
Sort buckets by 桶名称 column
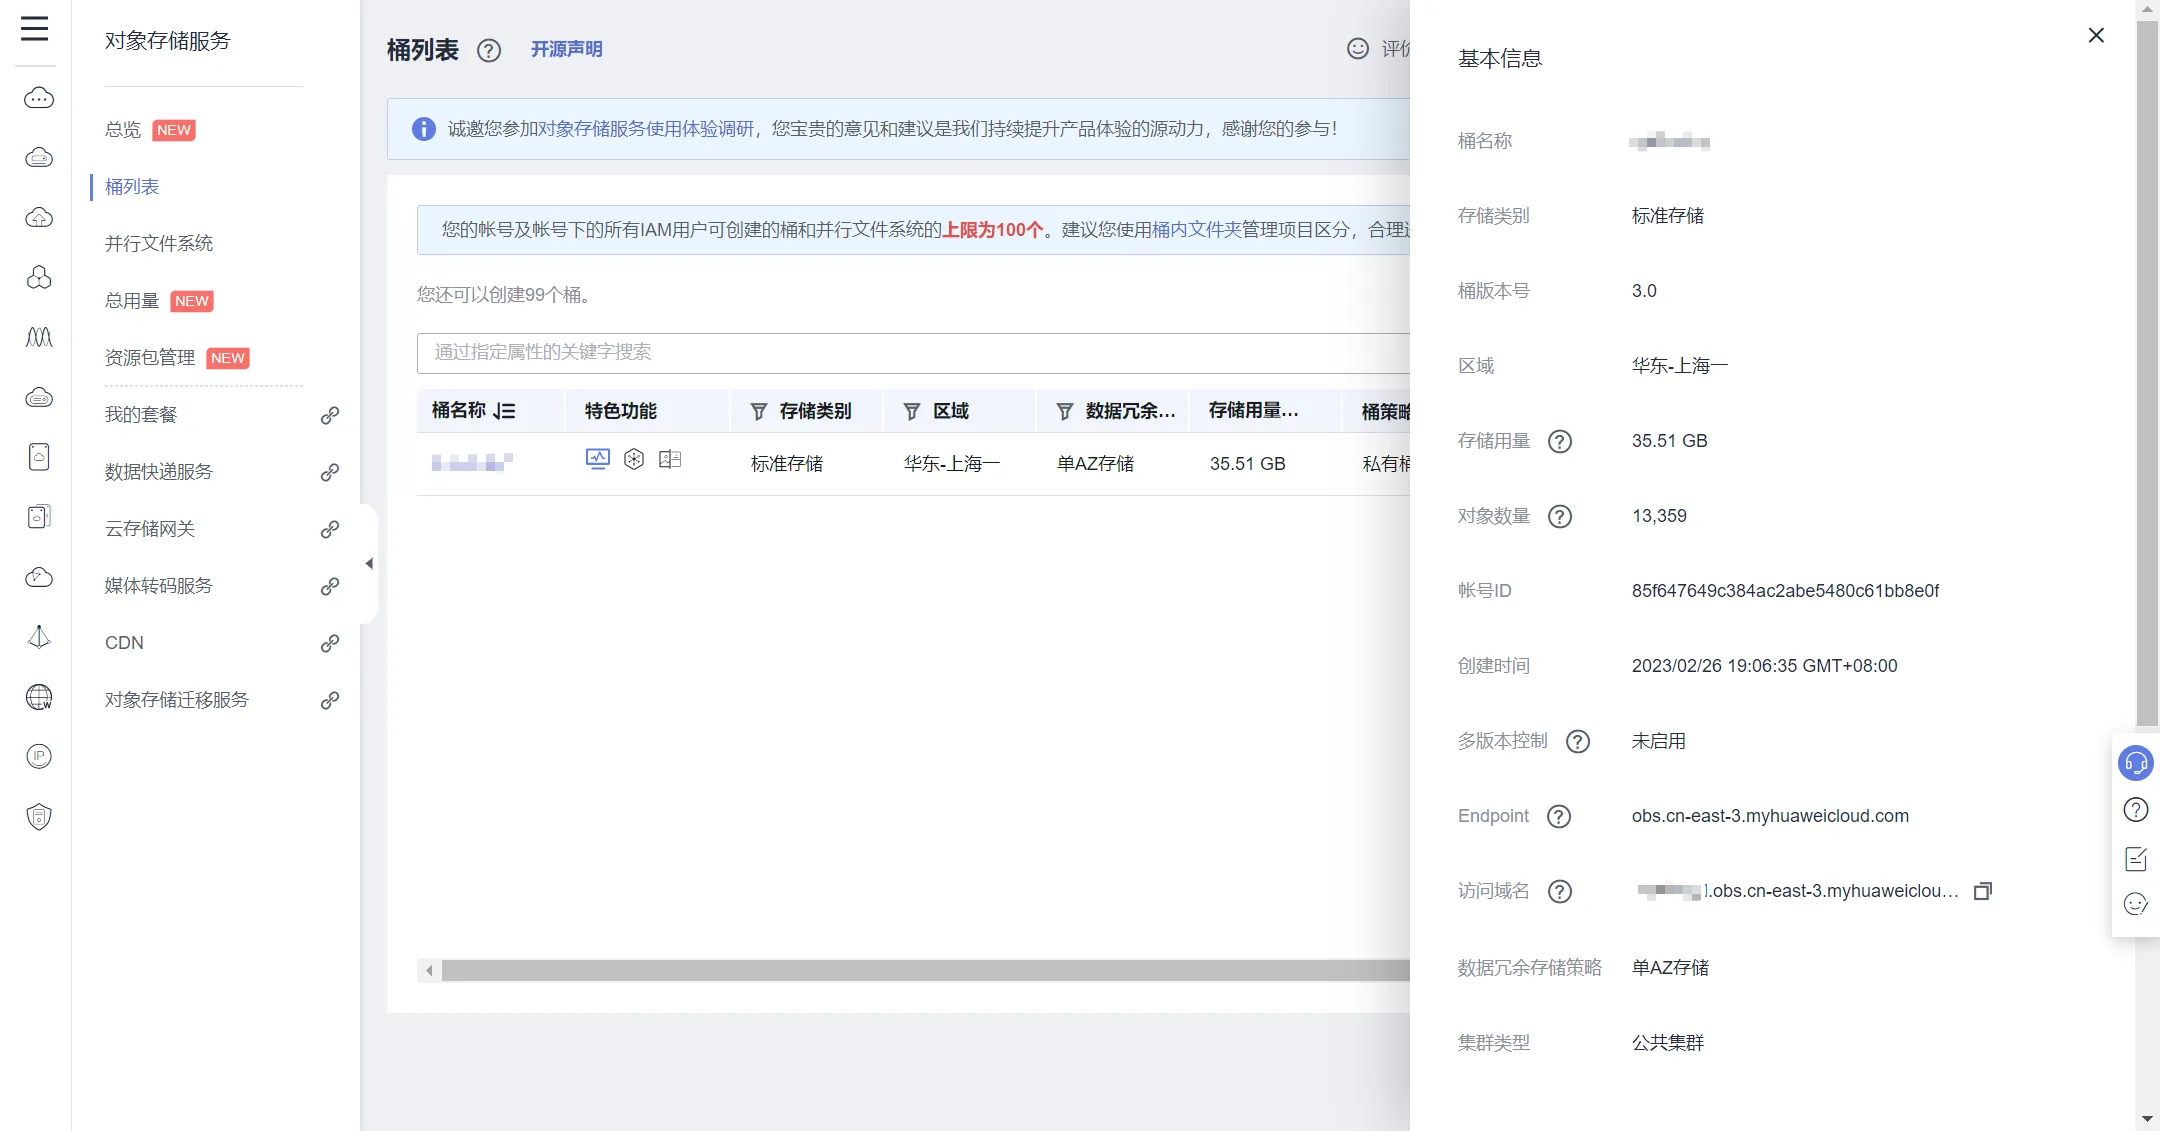coord(505,411)
